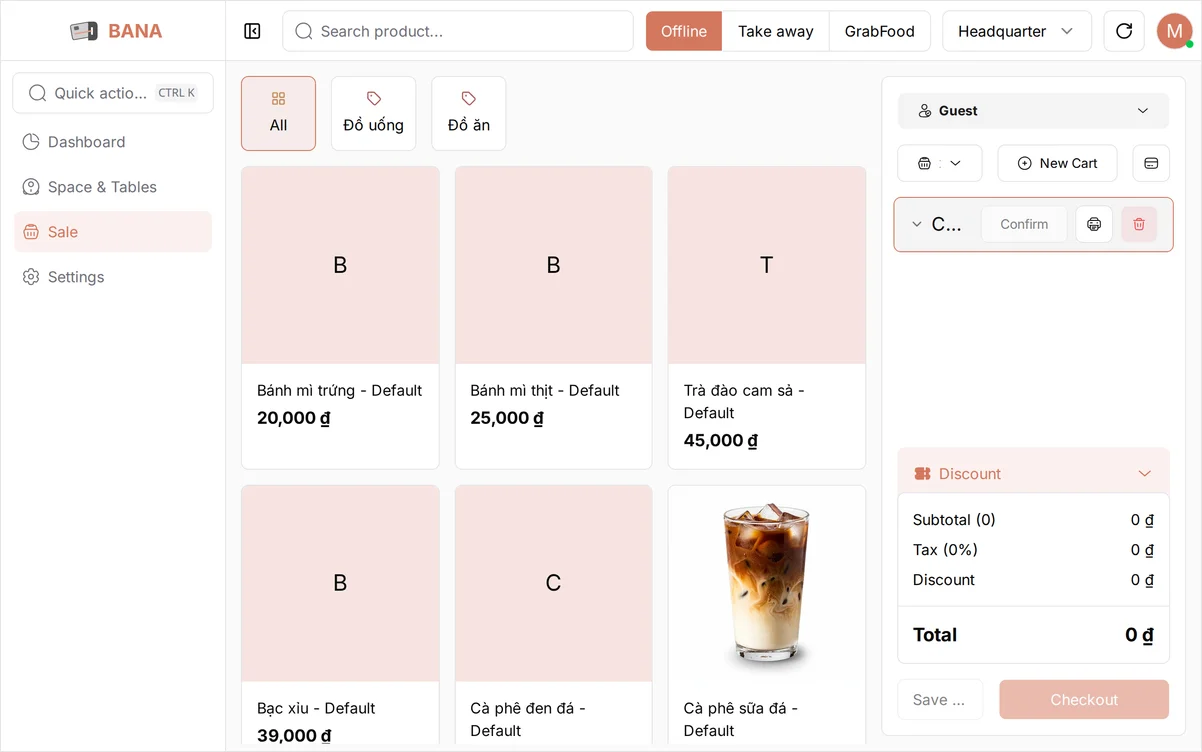Click the Sale basket icon in sidebar

click(x=31, y=232)
